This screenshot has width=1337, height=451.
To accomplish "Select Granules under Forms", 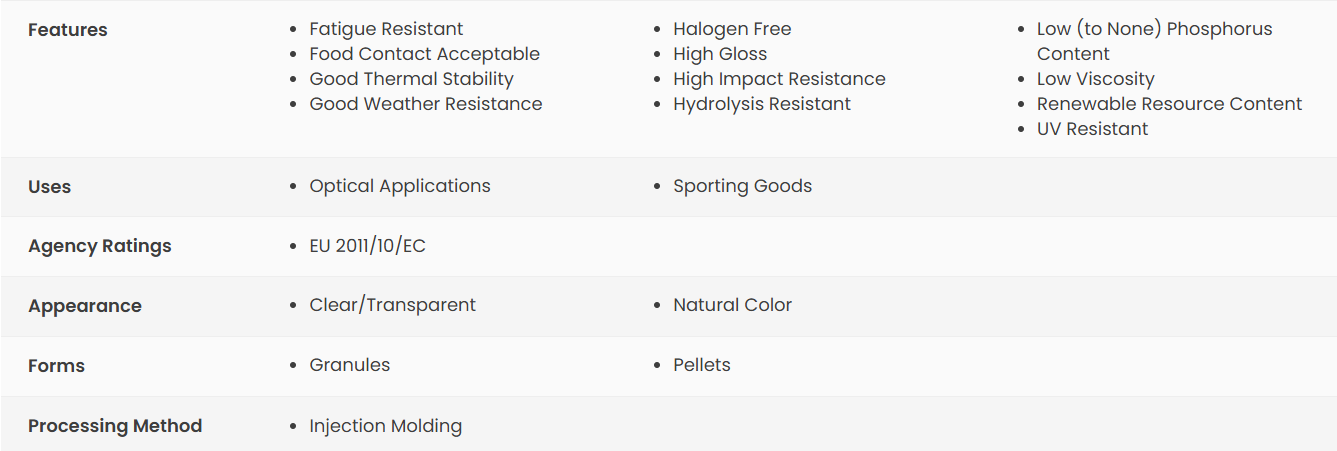I will (349, 365).
